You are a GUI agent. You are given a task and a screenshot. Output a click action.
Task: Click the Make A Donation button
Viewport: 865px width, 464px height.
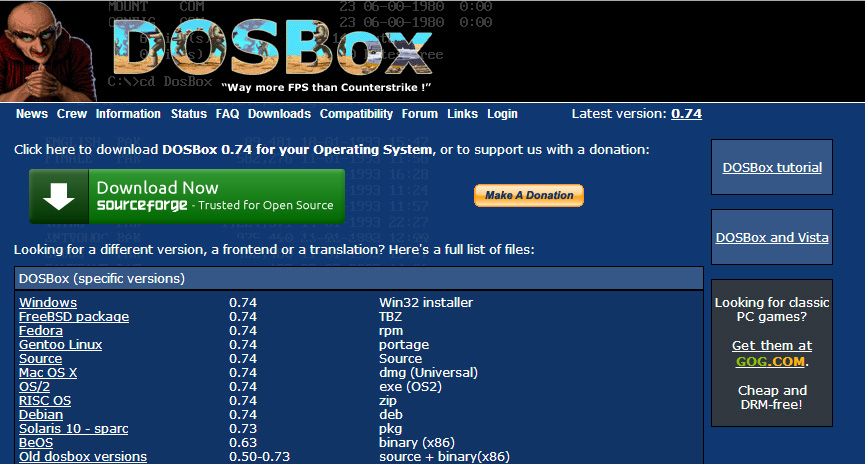528,195
